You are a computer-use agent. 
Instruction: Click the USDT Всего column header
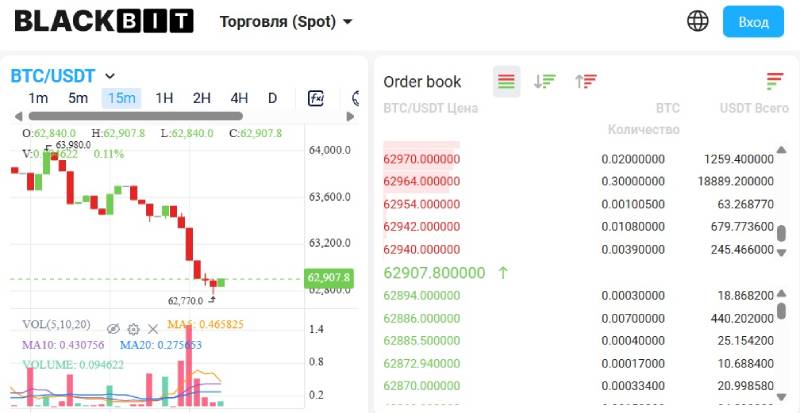click(x=754, y=108)
